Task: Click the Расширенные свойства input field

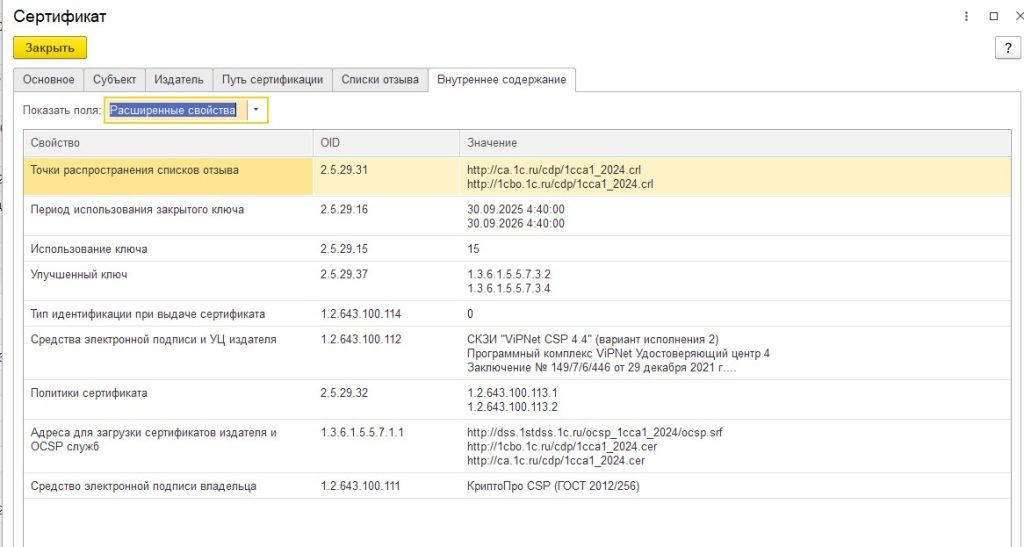Action: coord(174,110)
